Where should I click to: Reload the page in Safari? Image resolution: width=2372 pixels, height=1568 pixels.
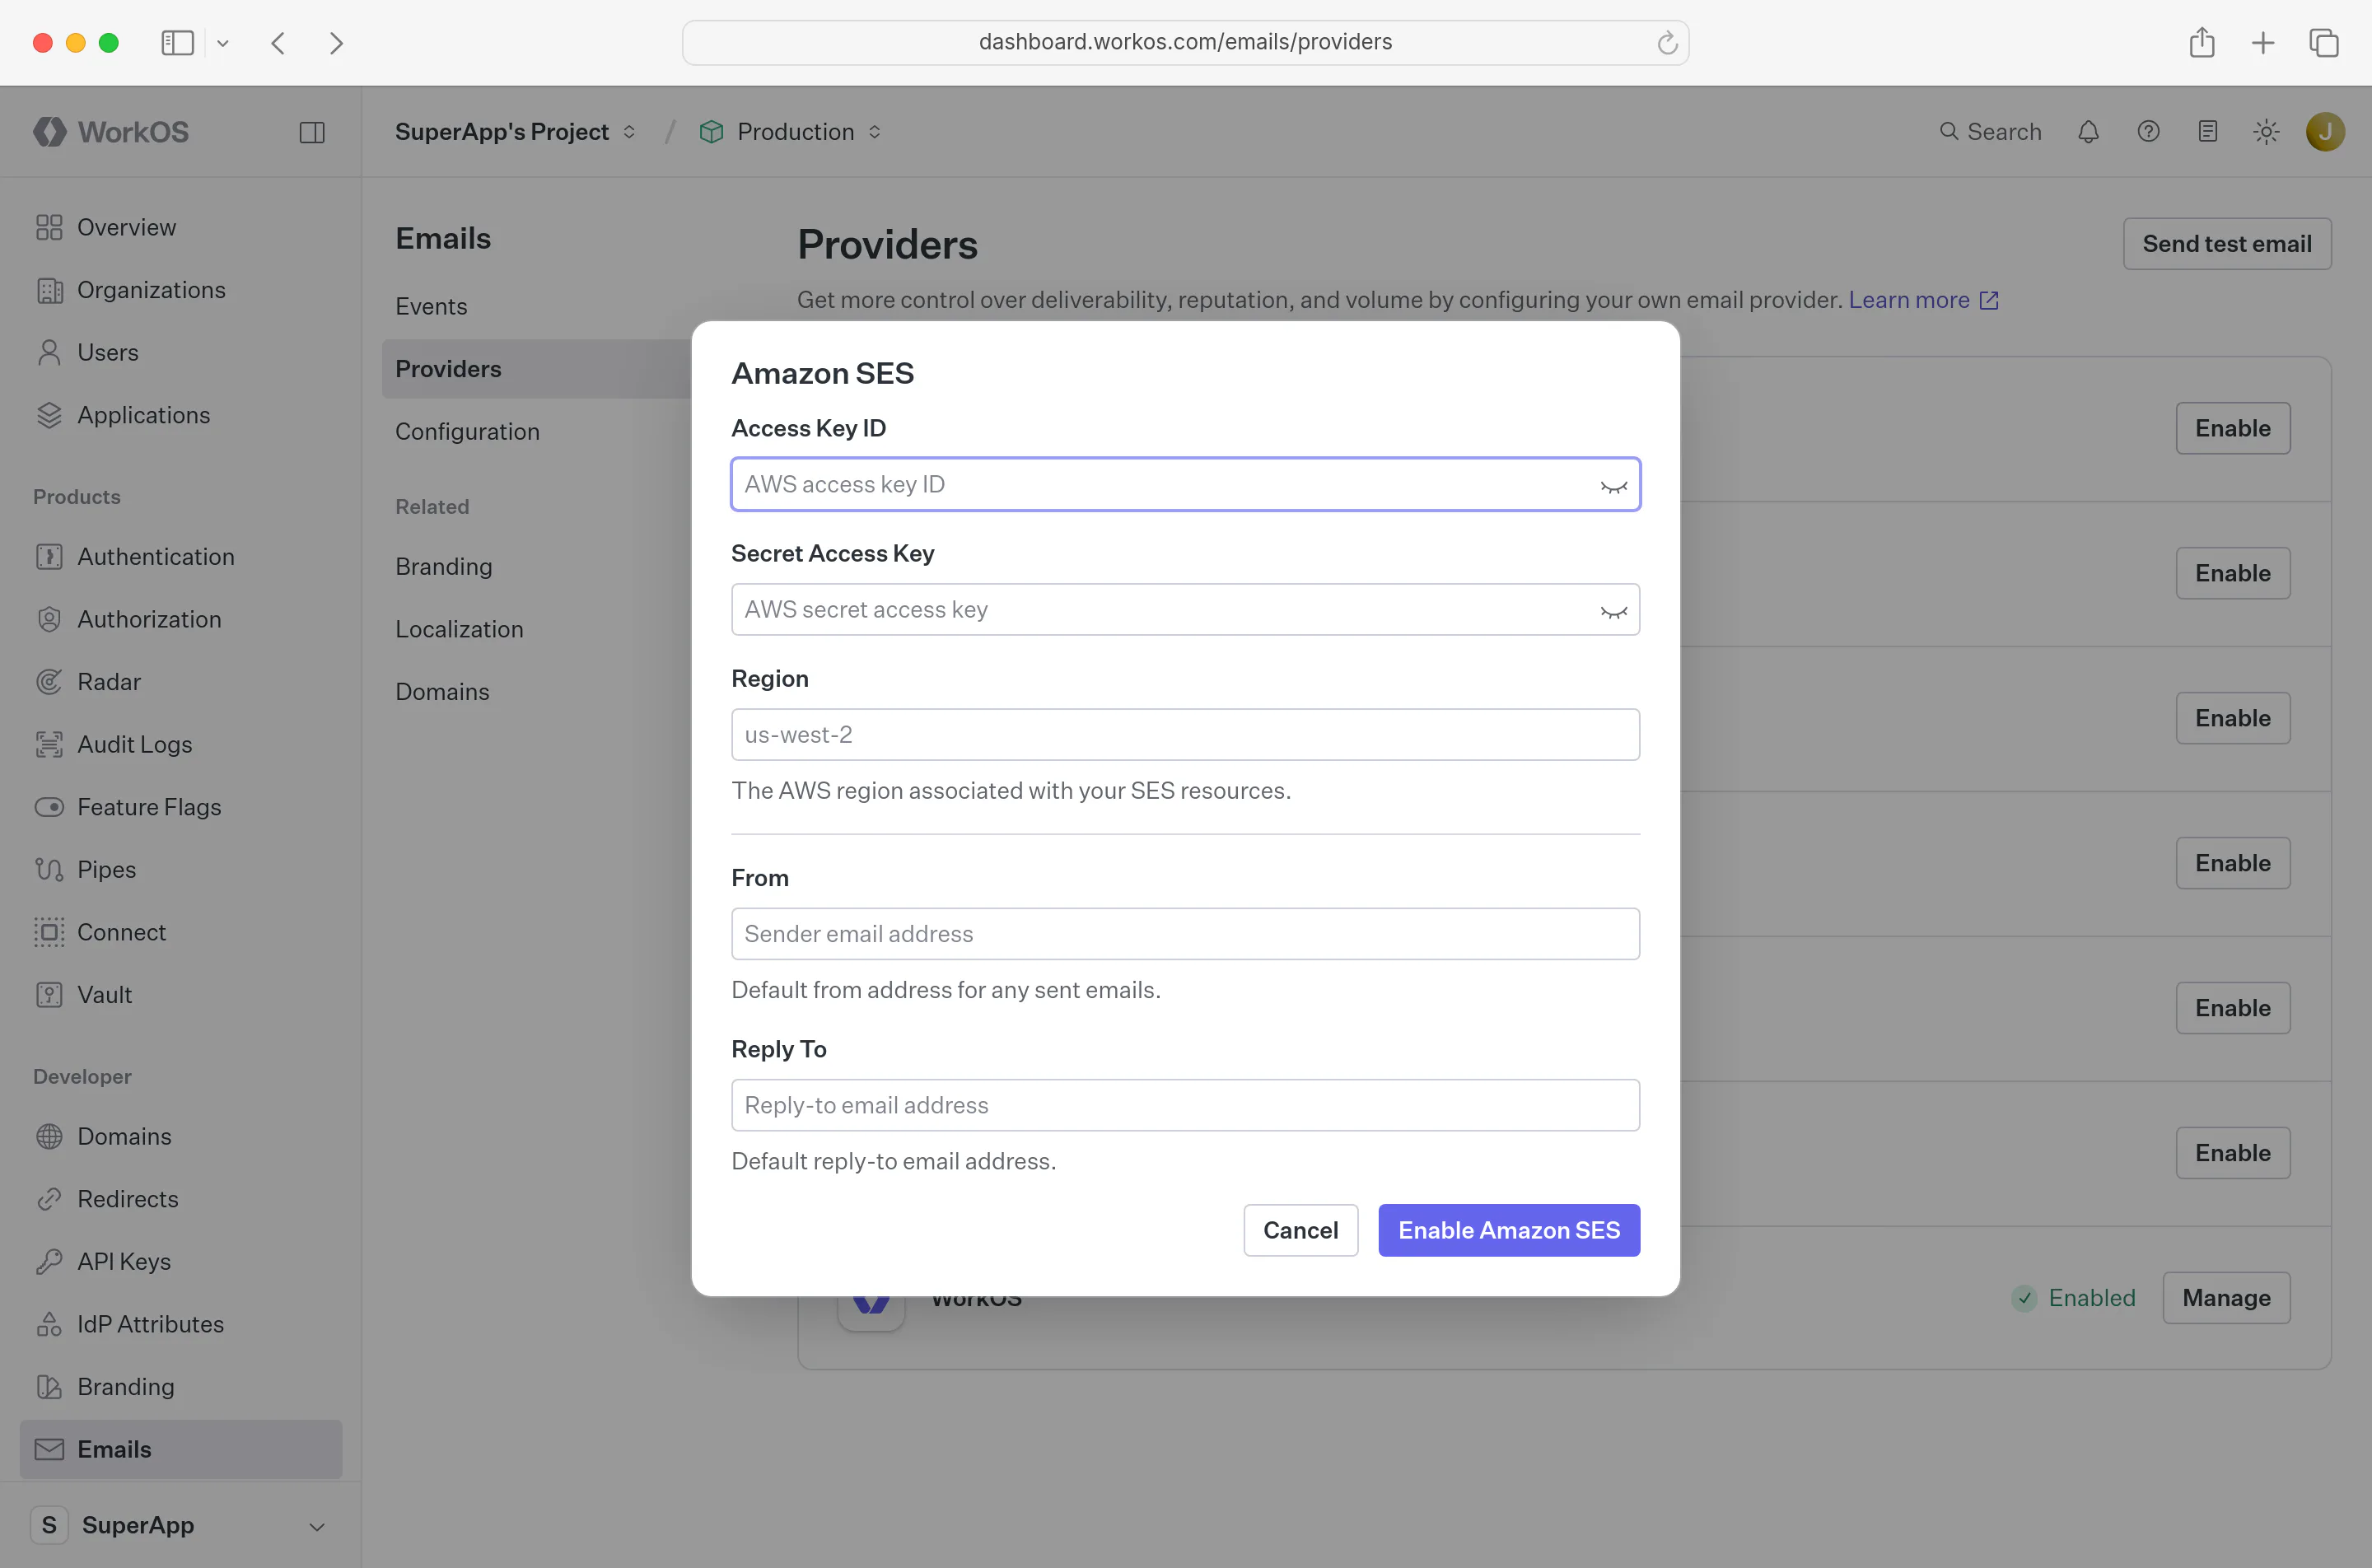coord(1666,43)
